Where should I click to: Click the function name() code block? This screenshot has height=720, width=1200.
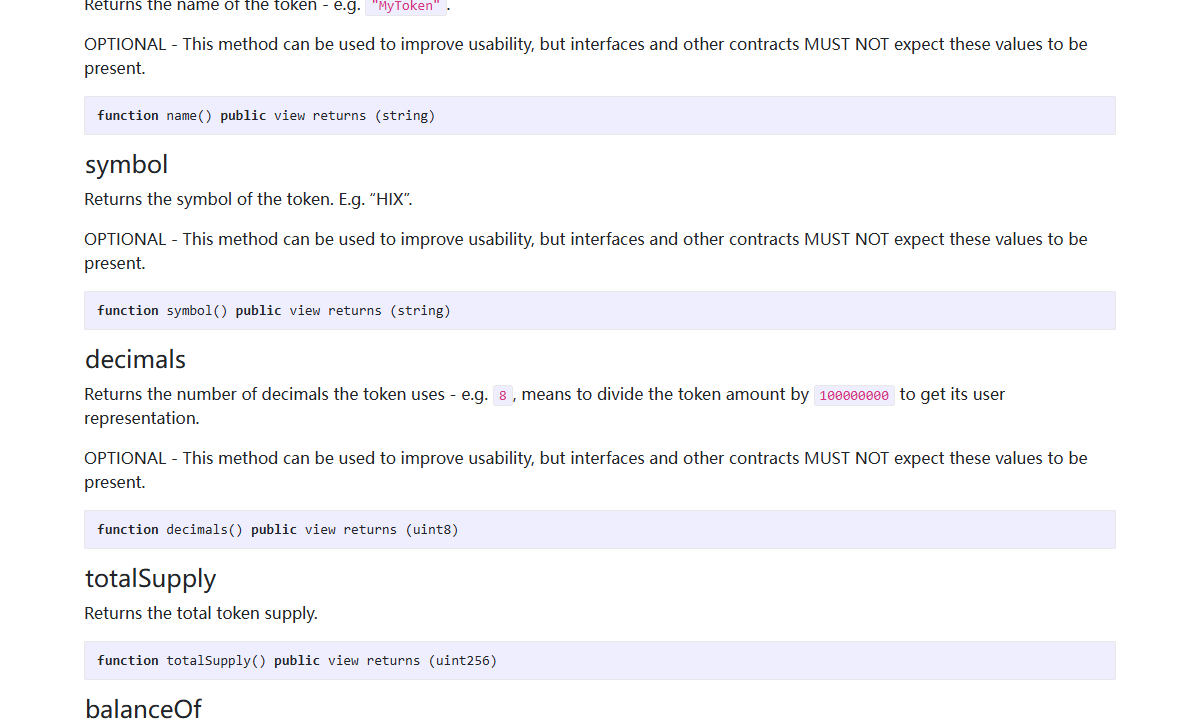pyautogui.click(x=600, y=115)
